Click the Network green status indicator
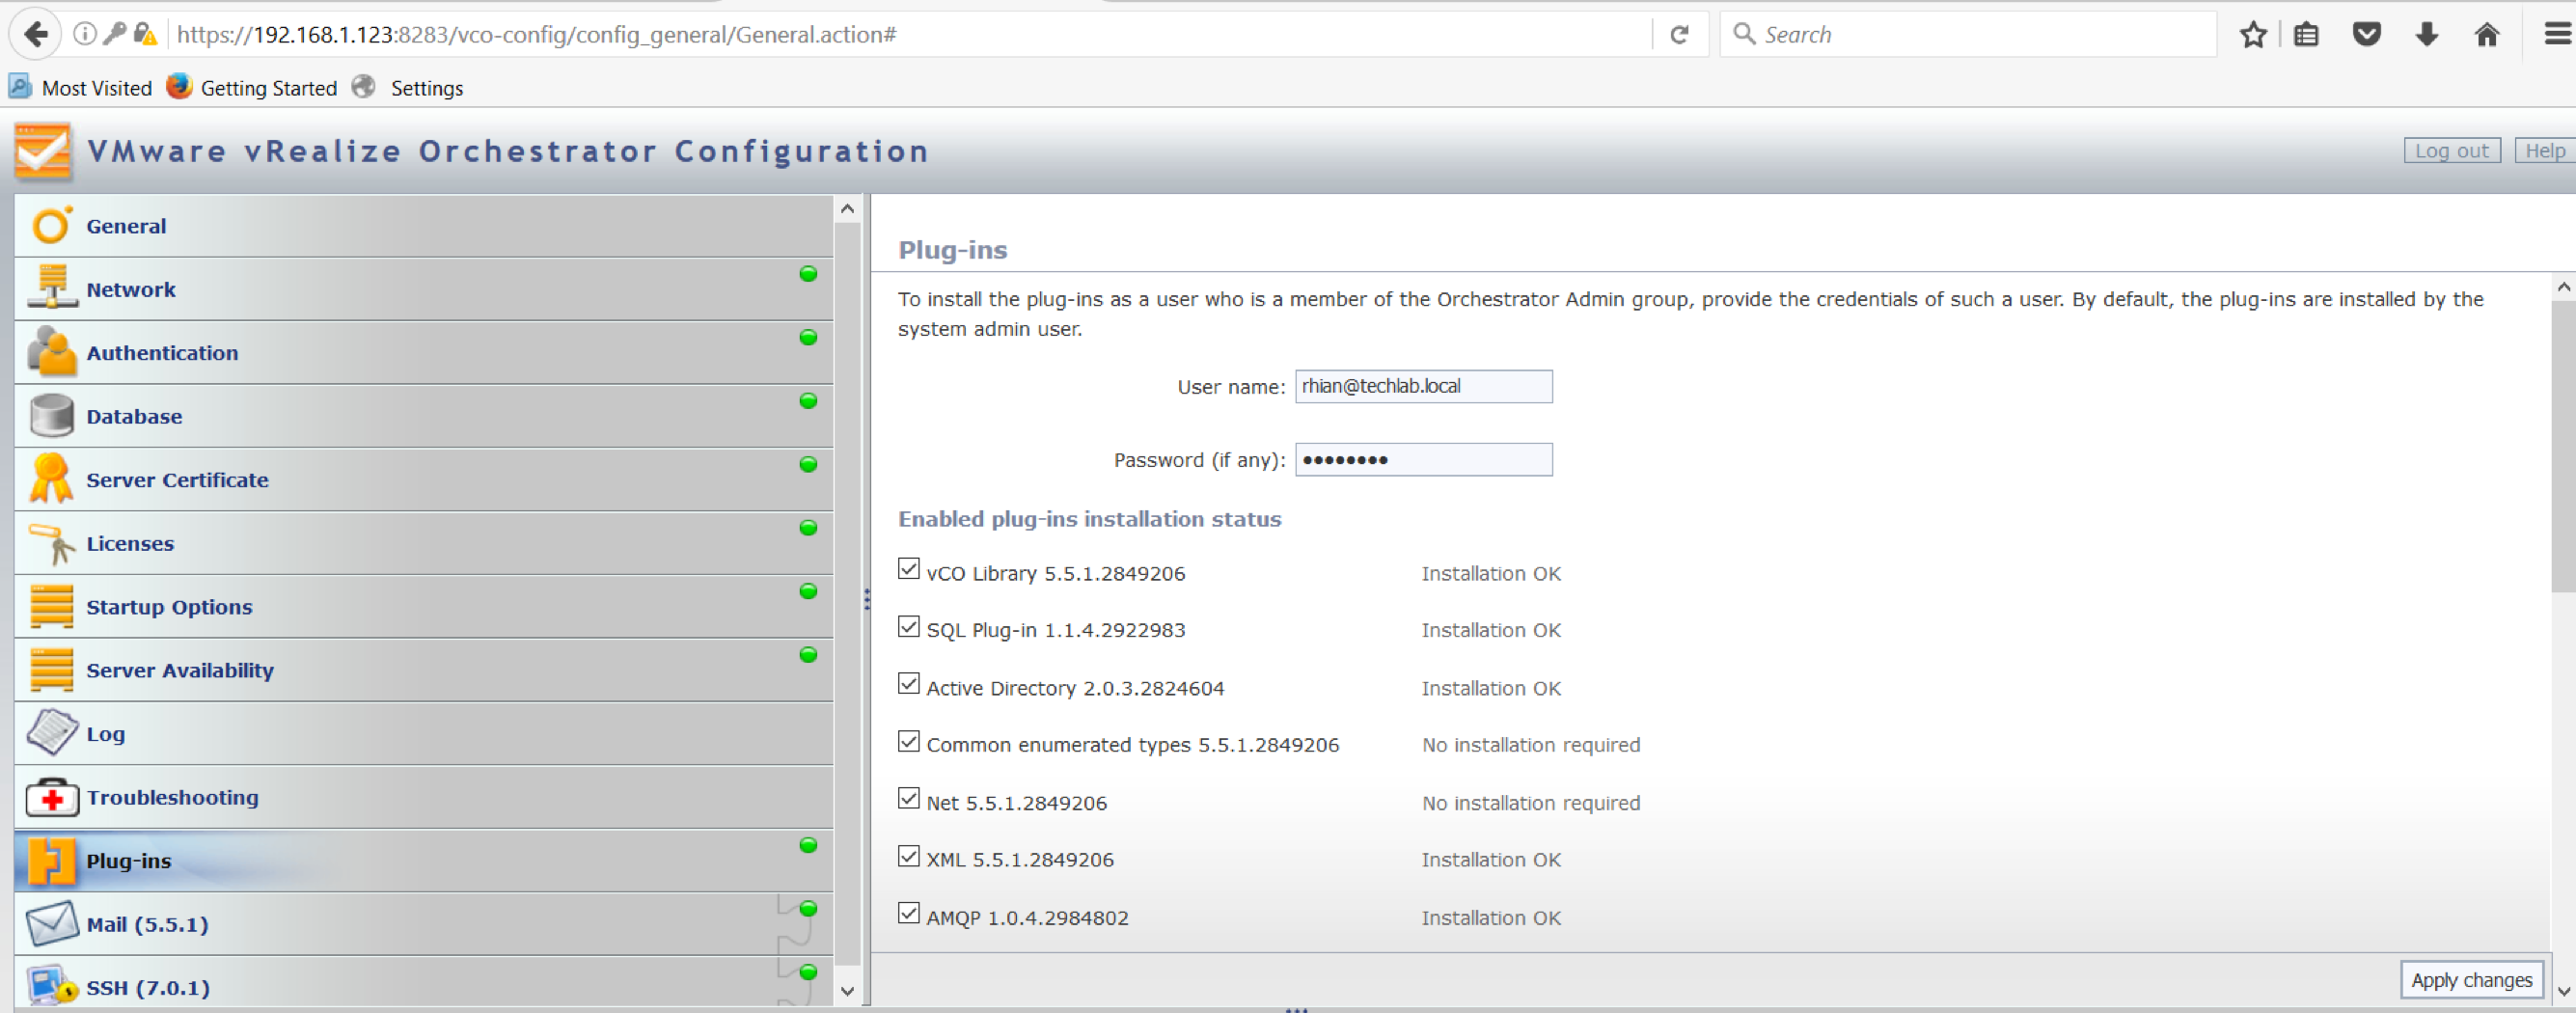Viewport: 2576px width, 1013px height. coord(808,274)
